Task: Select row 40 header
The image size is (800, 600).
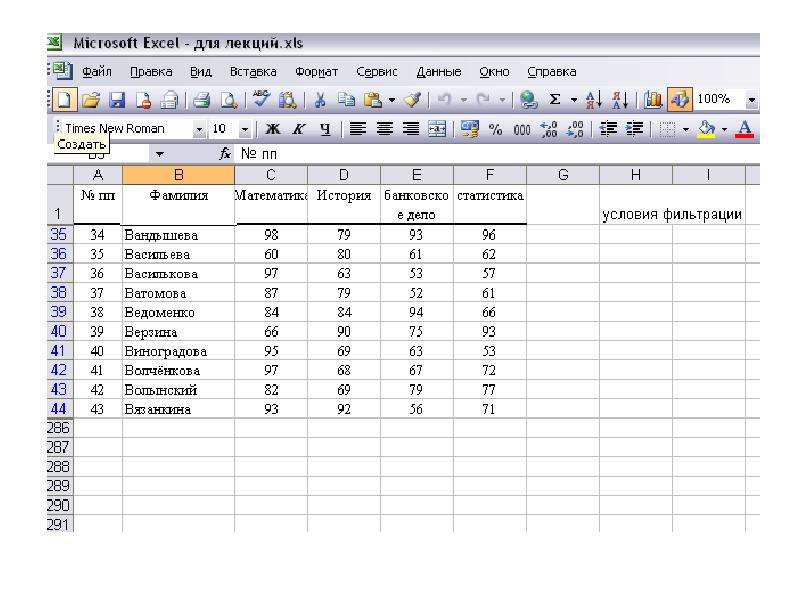Action: point(59,332)
